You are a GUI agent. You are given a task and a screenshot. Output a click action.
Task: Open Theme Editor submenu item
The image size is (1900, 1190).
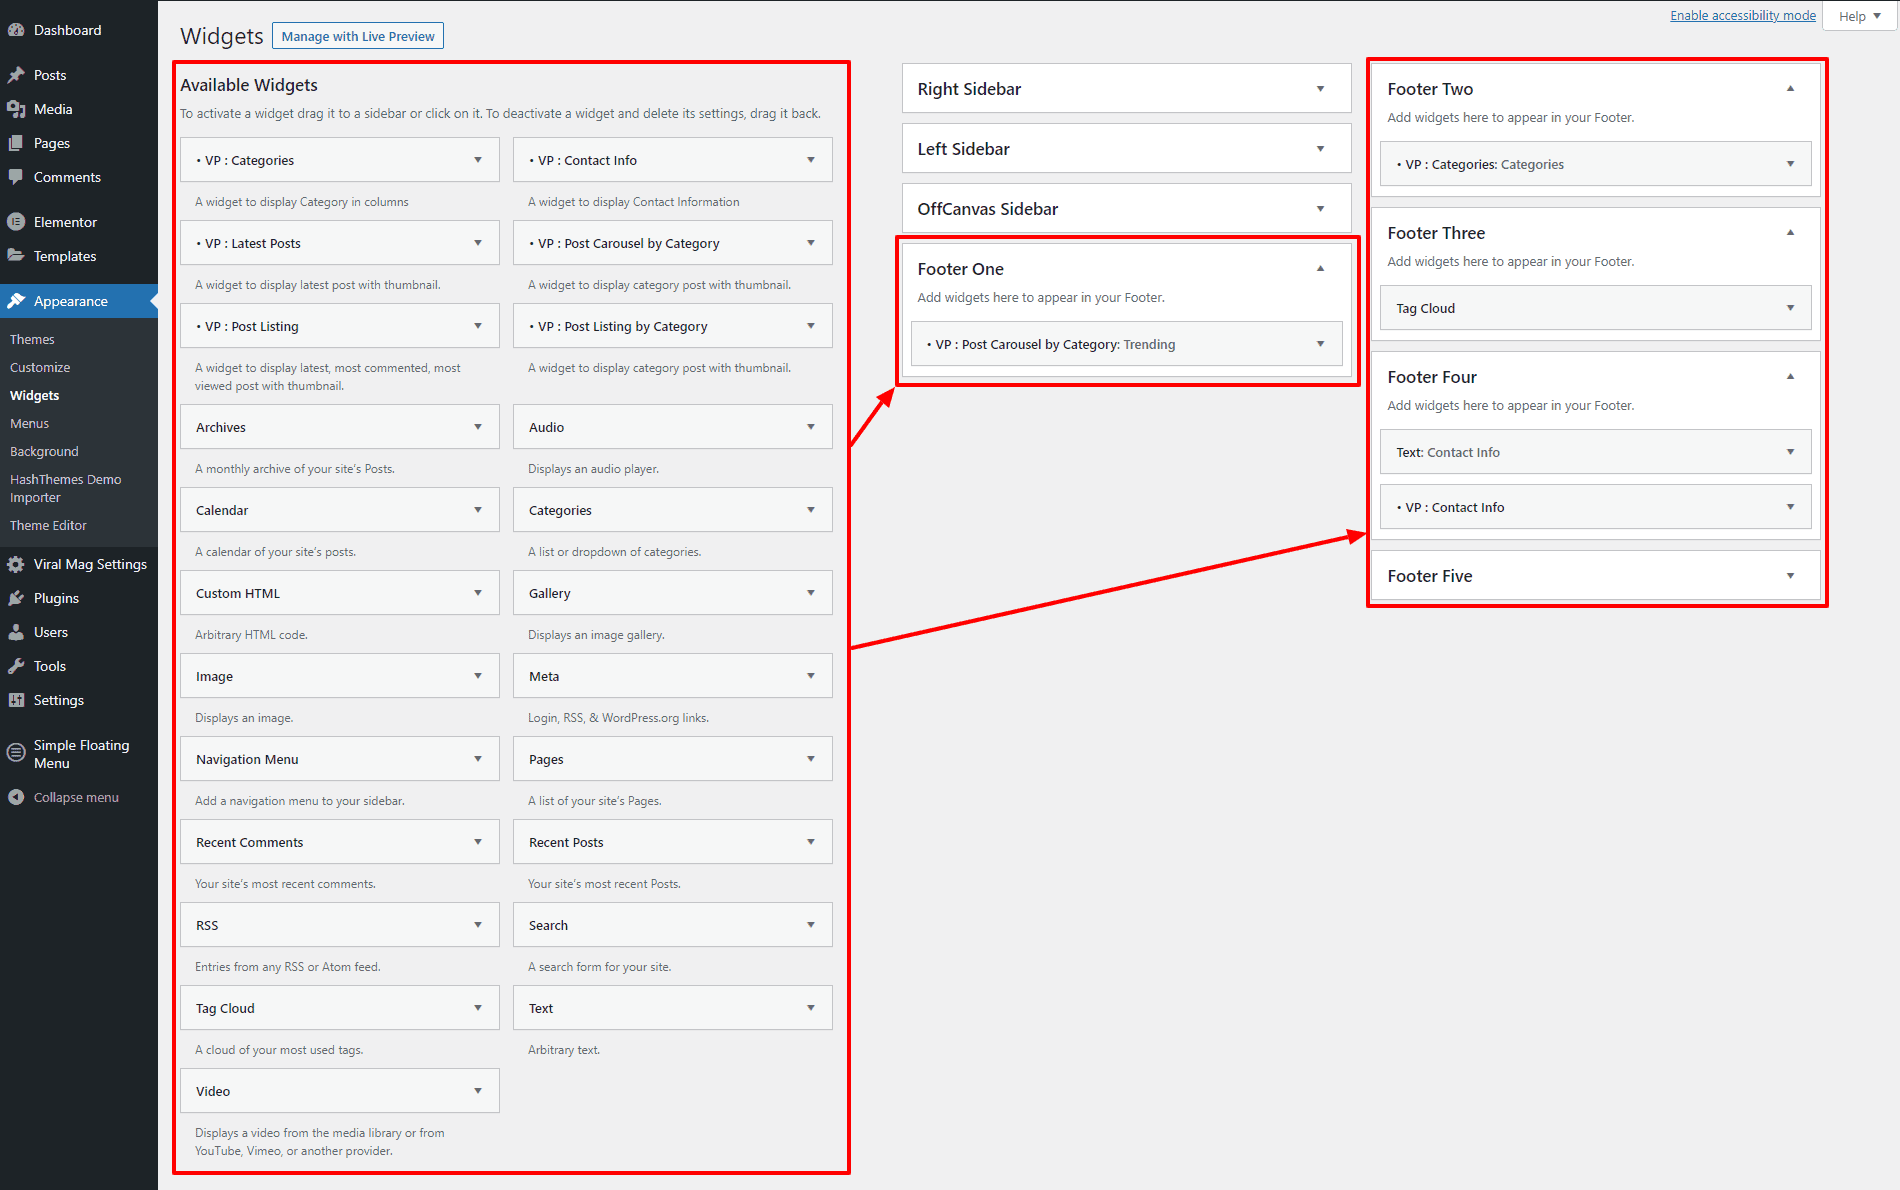(x=48, y=526)
